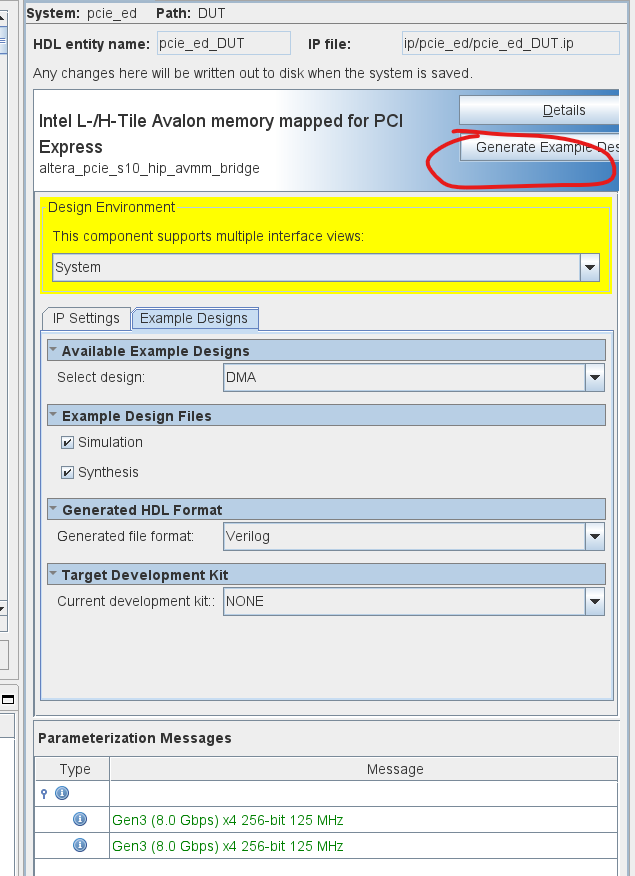Collapse the Example Design Files section
635x876 pixels.
coord(53,415)
